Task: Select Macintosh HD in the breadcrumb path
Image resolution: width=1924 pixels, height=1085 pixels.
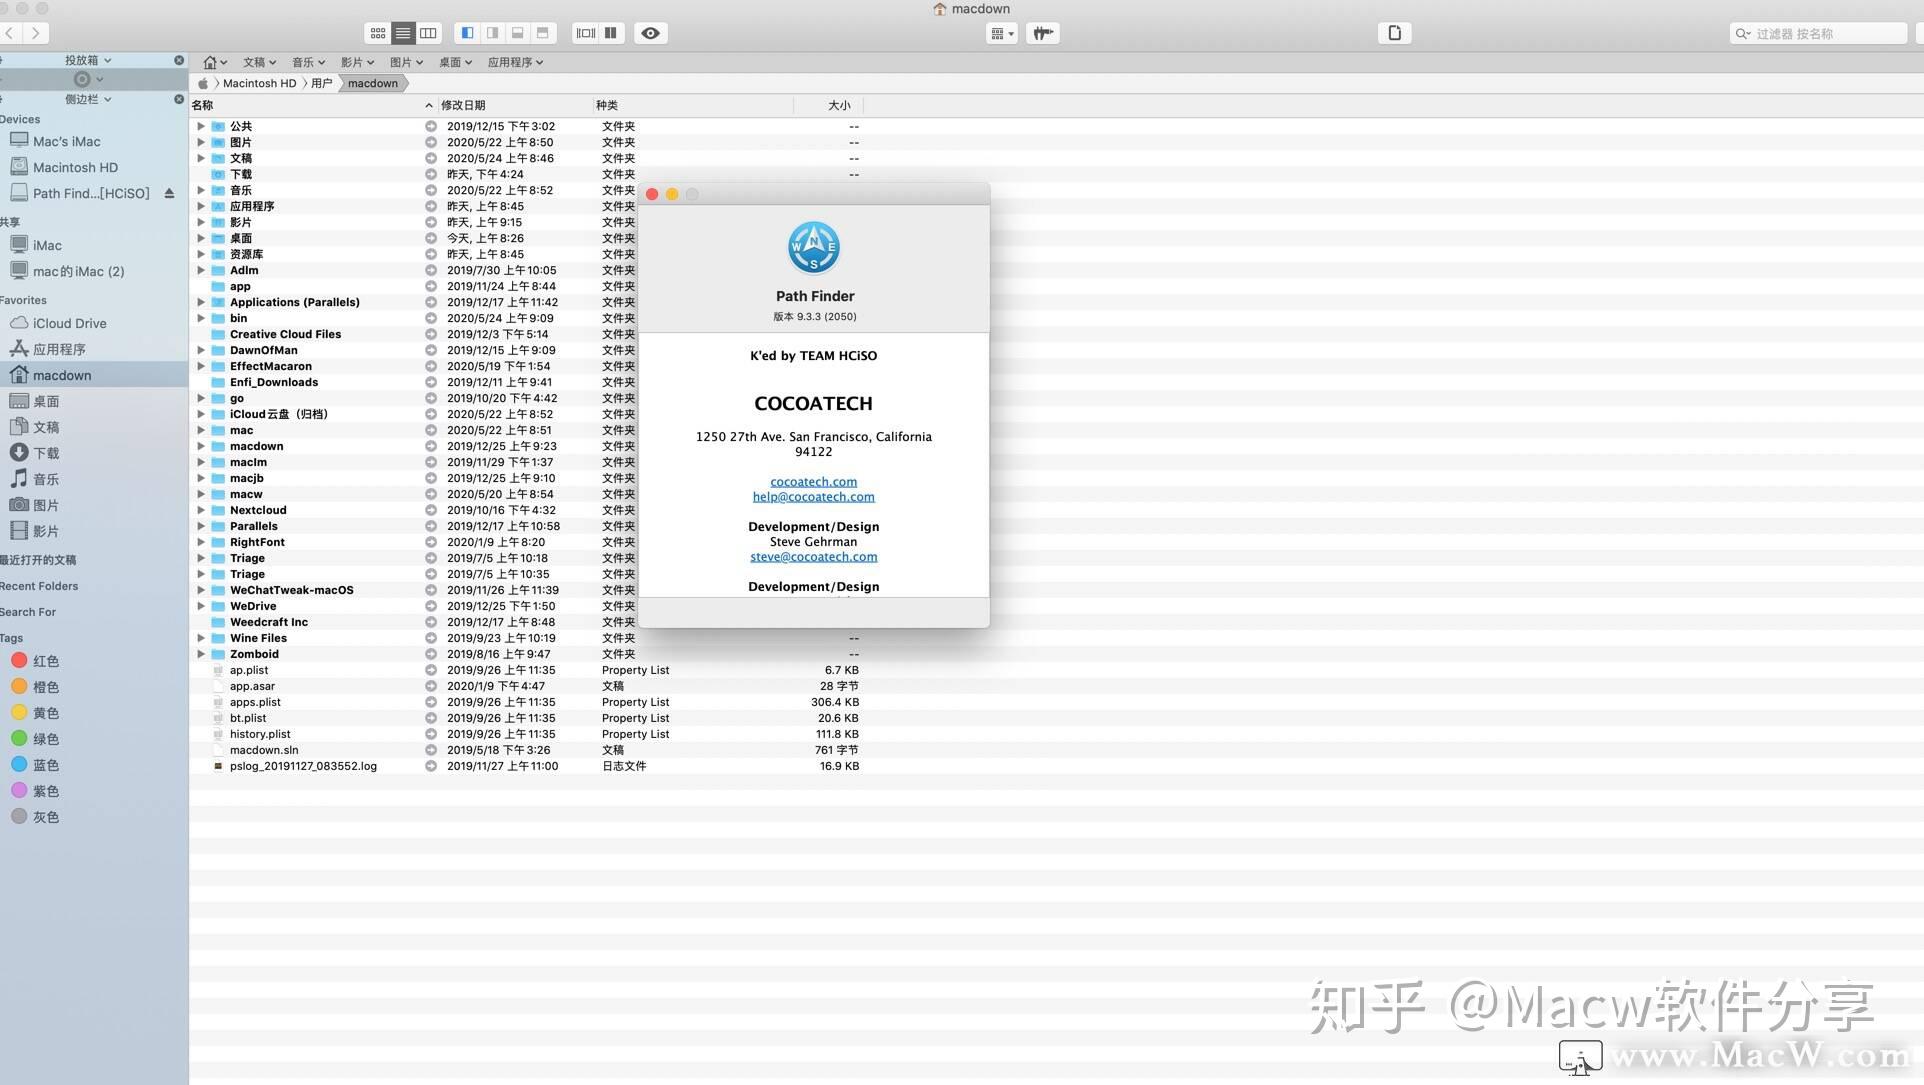Action: (258, 83)
